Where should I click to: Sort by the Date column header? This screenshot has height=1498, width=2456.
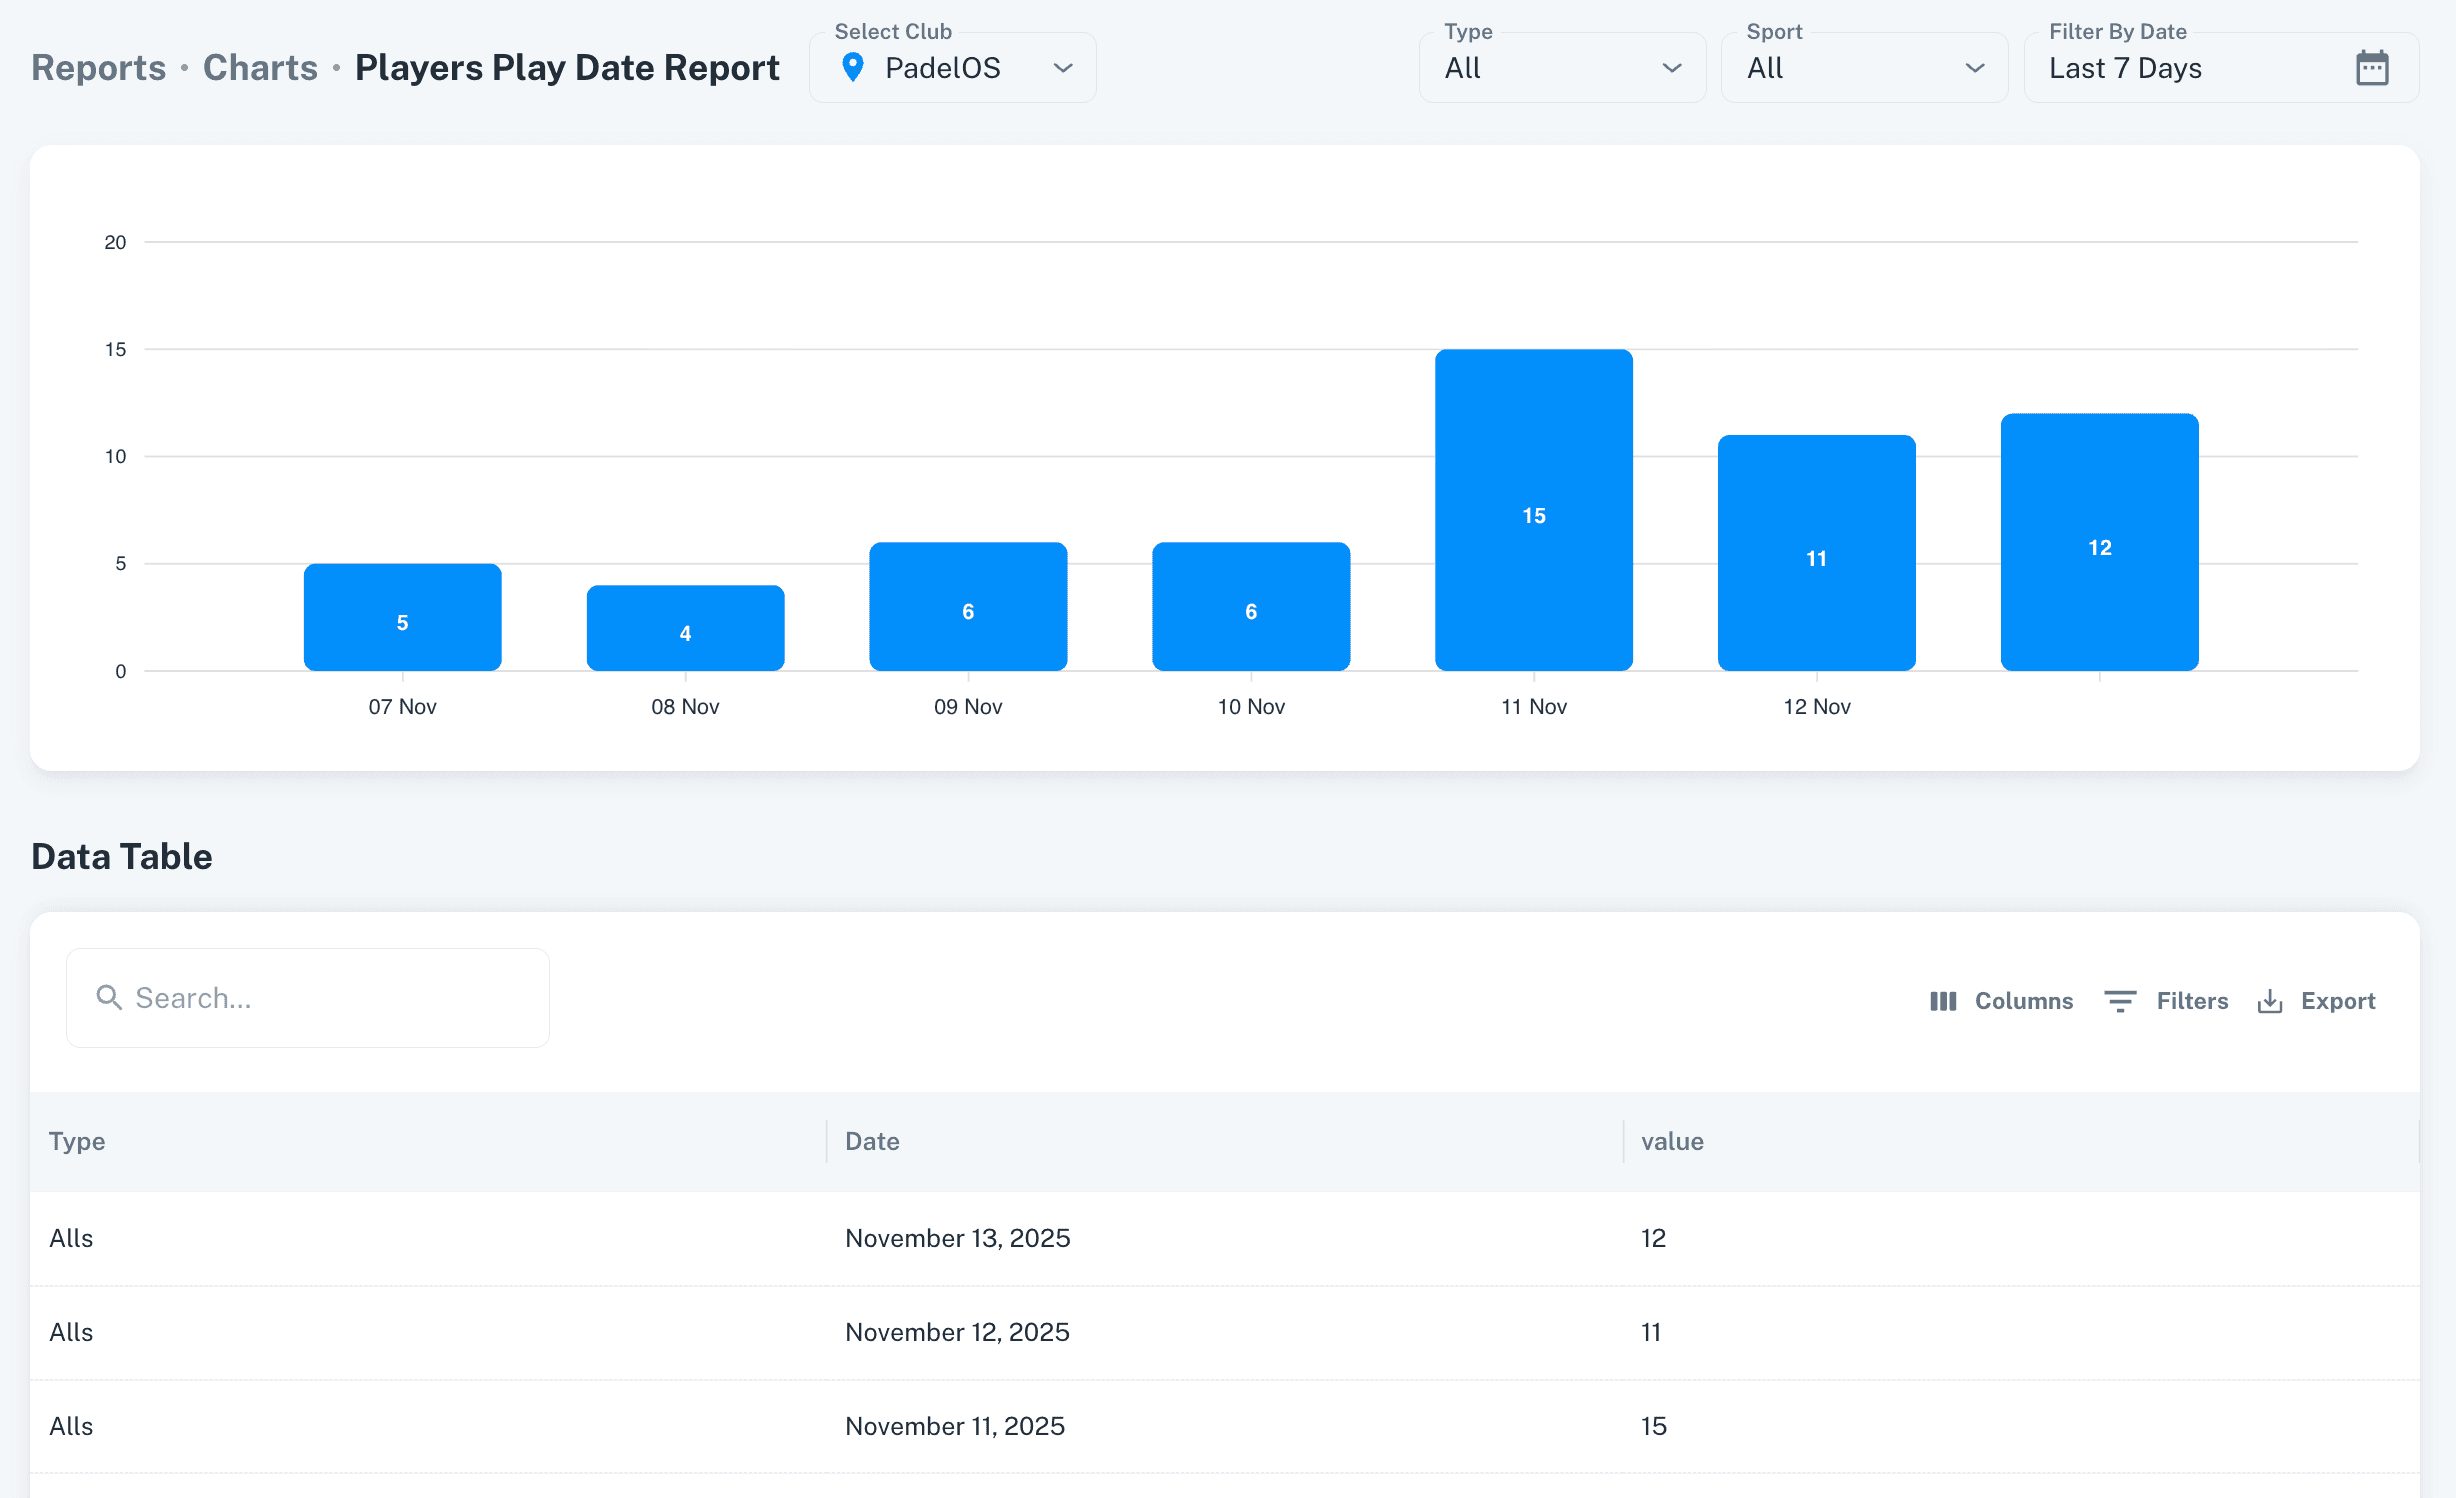coord(872,1141)
